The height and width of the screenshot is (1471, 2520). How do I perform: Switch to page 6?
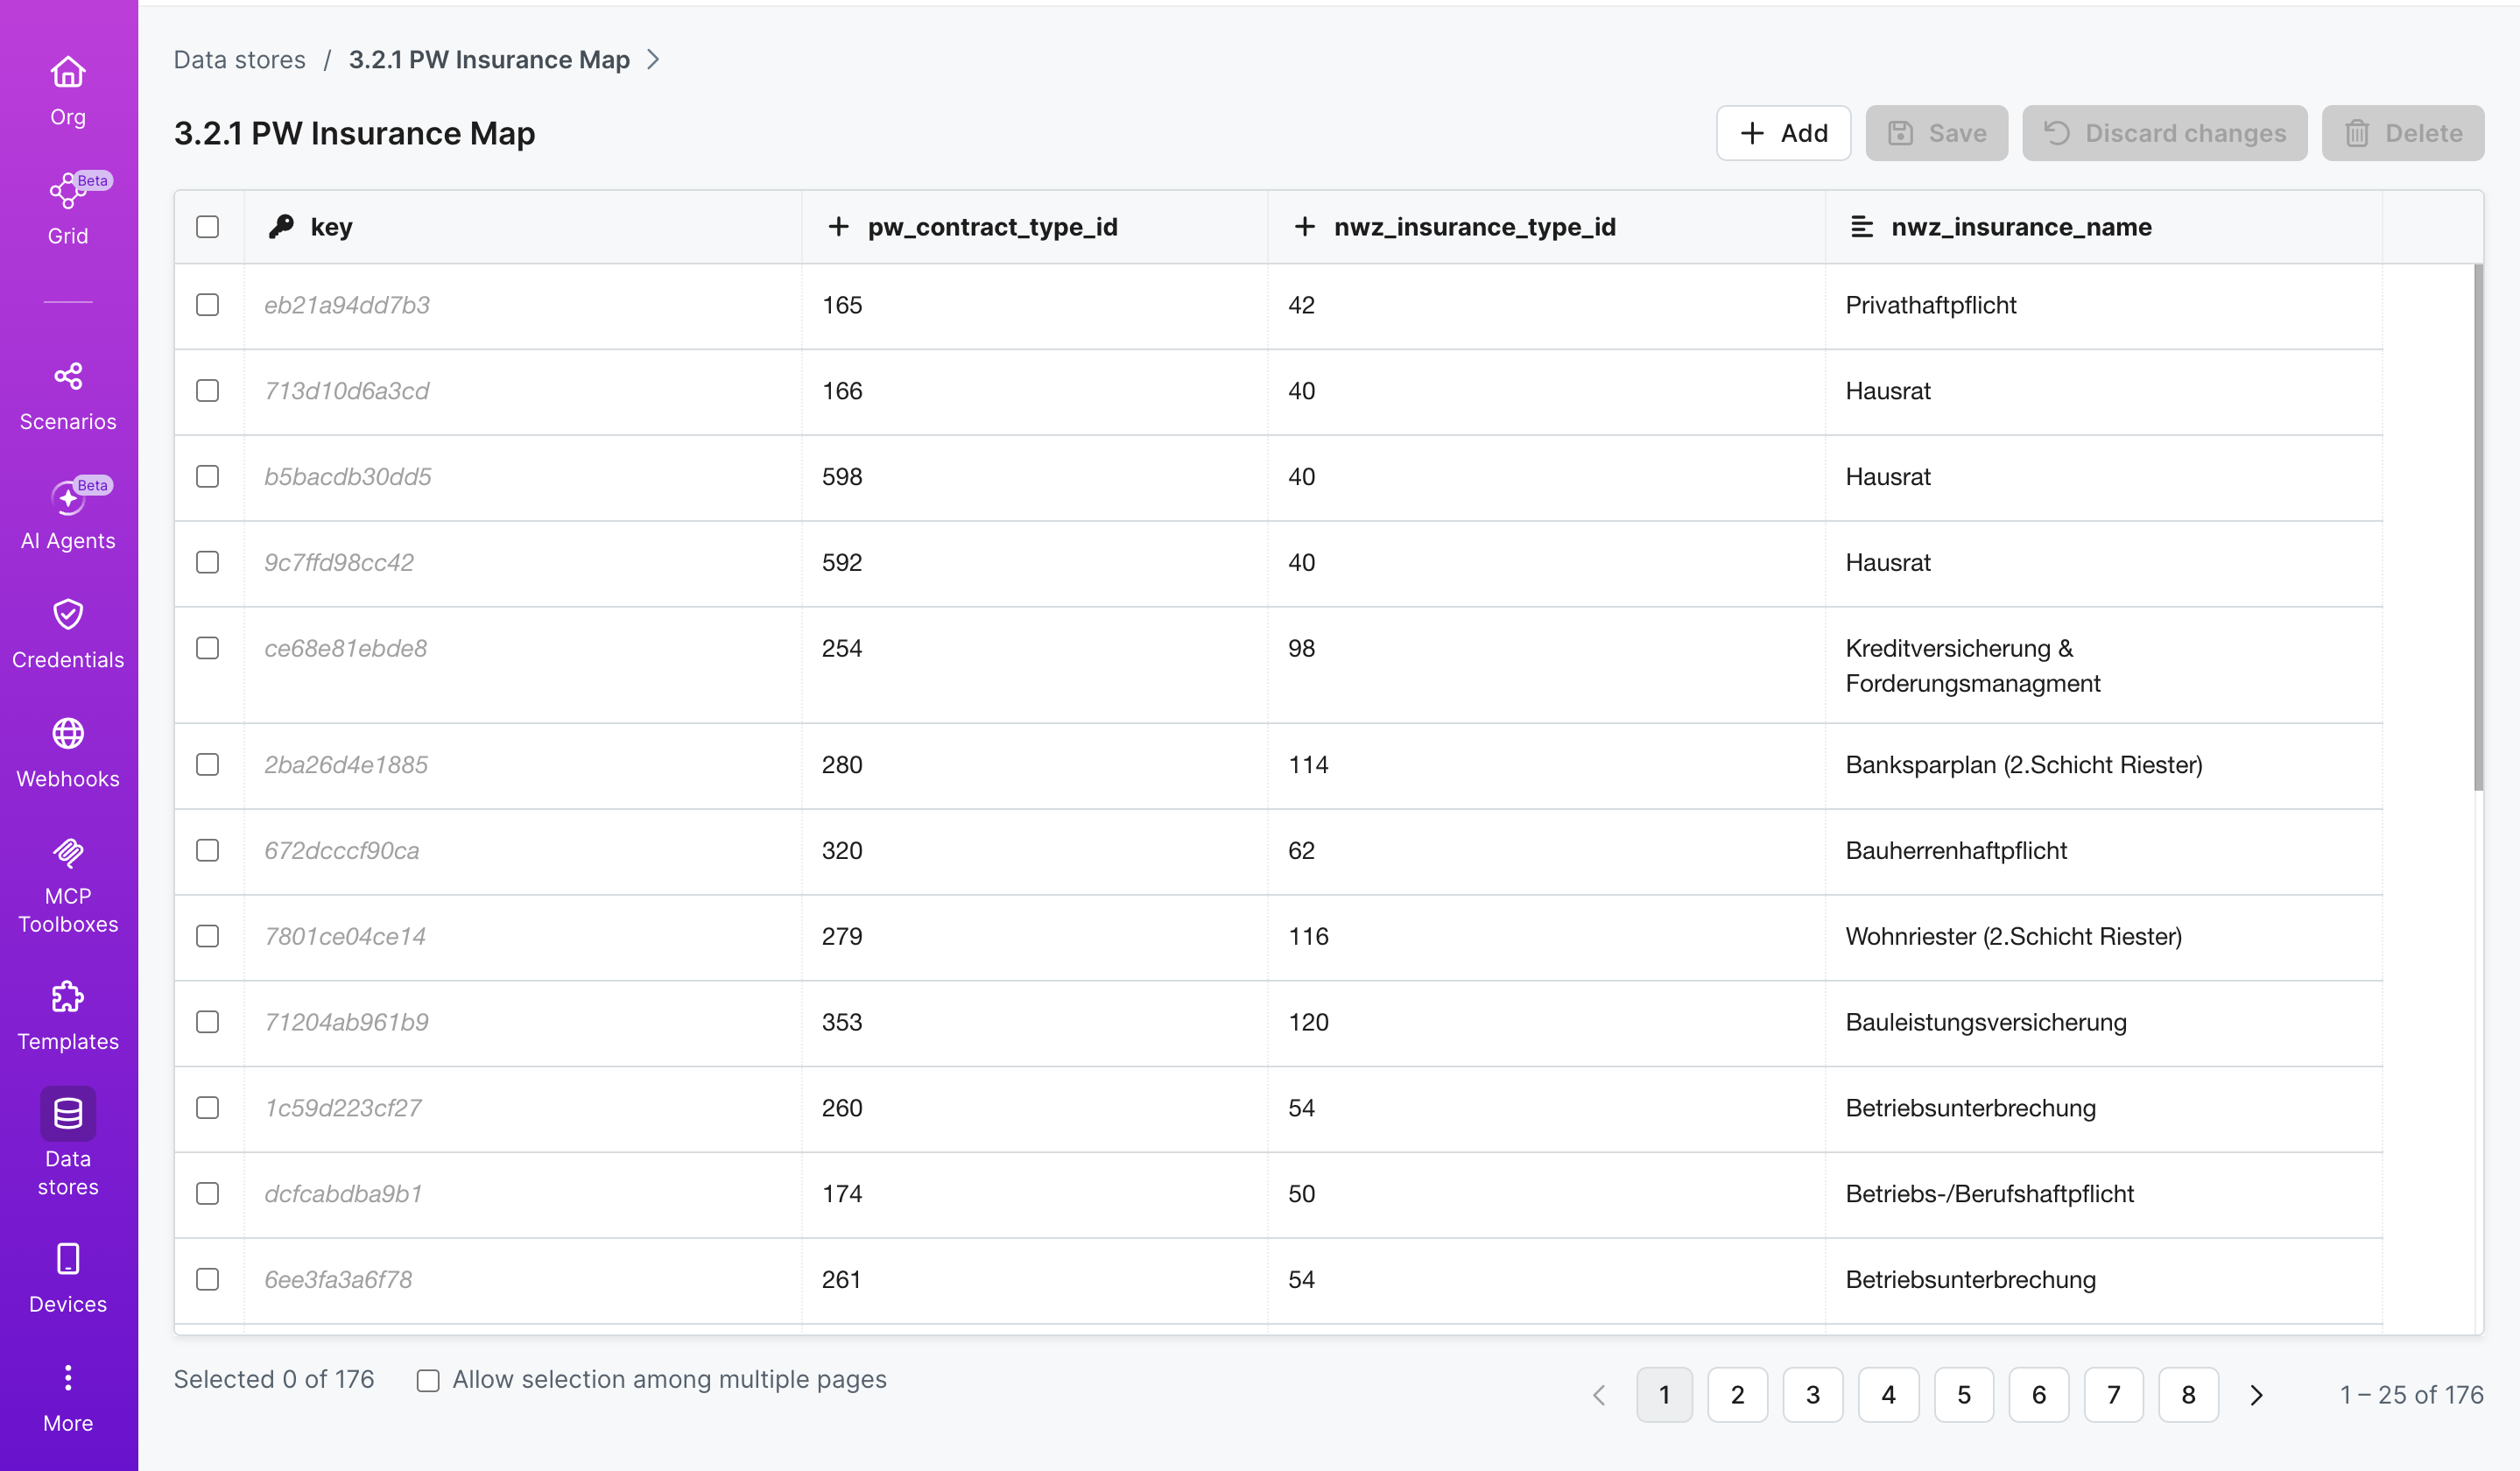click(2039, 1395)
